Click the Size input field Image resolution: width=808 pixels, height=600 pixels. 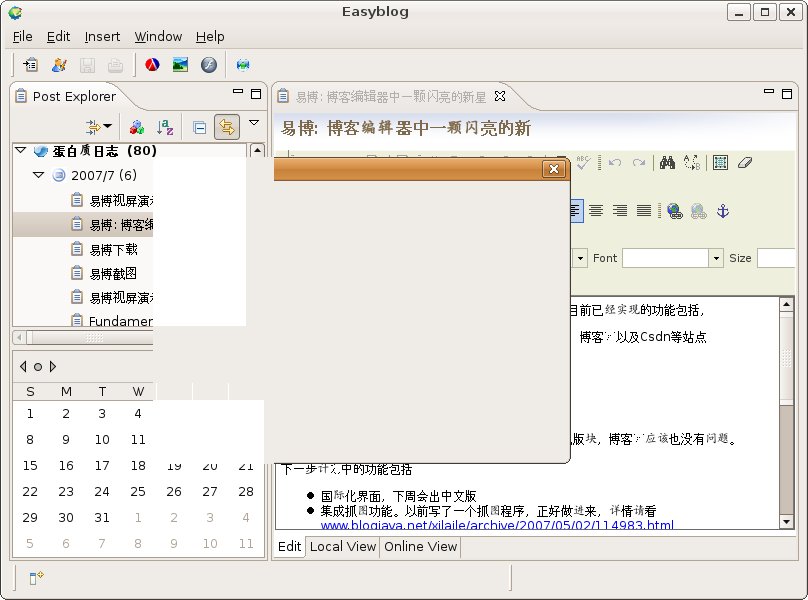pyautogui.click(x=776, y=258)
